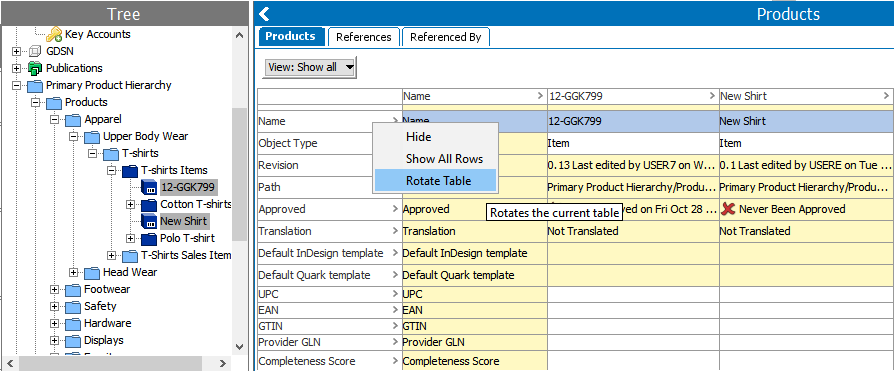The width and height of the screenshot is (894, 371).
Task: Click the Publications green icon
Action: coord(35,68)
